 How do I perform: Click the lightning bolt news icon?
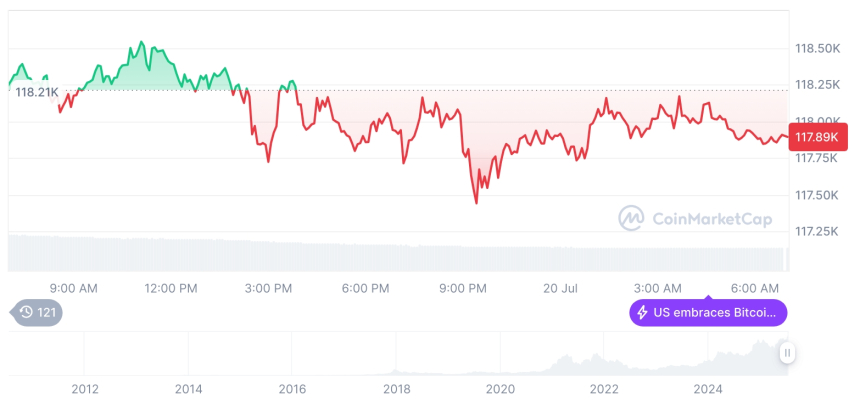point(641,313)
